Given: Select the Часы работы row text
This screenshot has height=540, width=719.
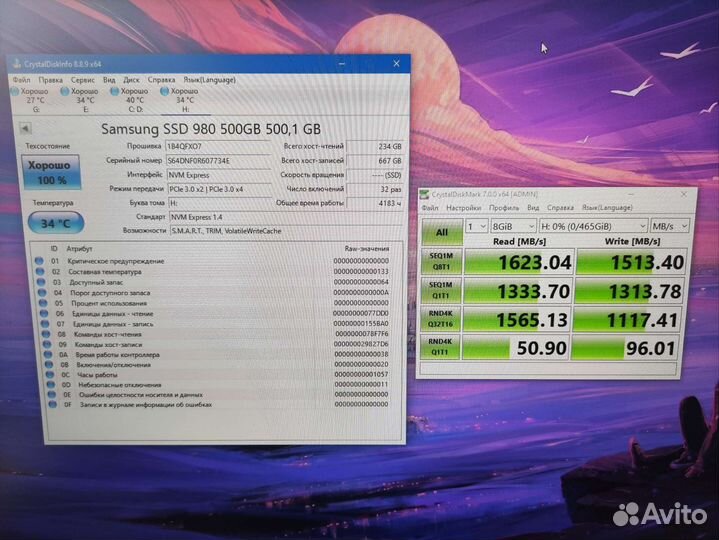Looking at the screenshot, I should (x=97, y=375).
